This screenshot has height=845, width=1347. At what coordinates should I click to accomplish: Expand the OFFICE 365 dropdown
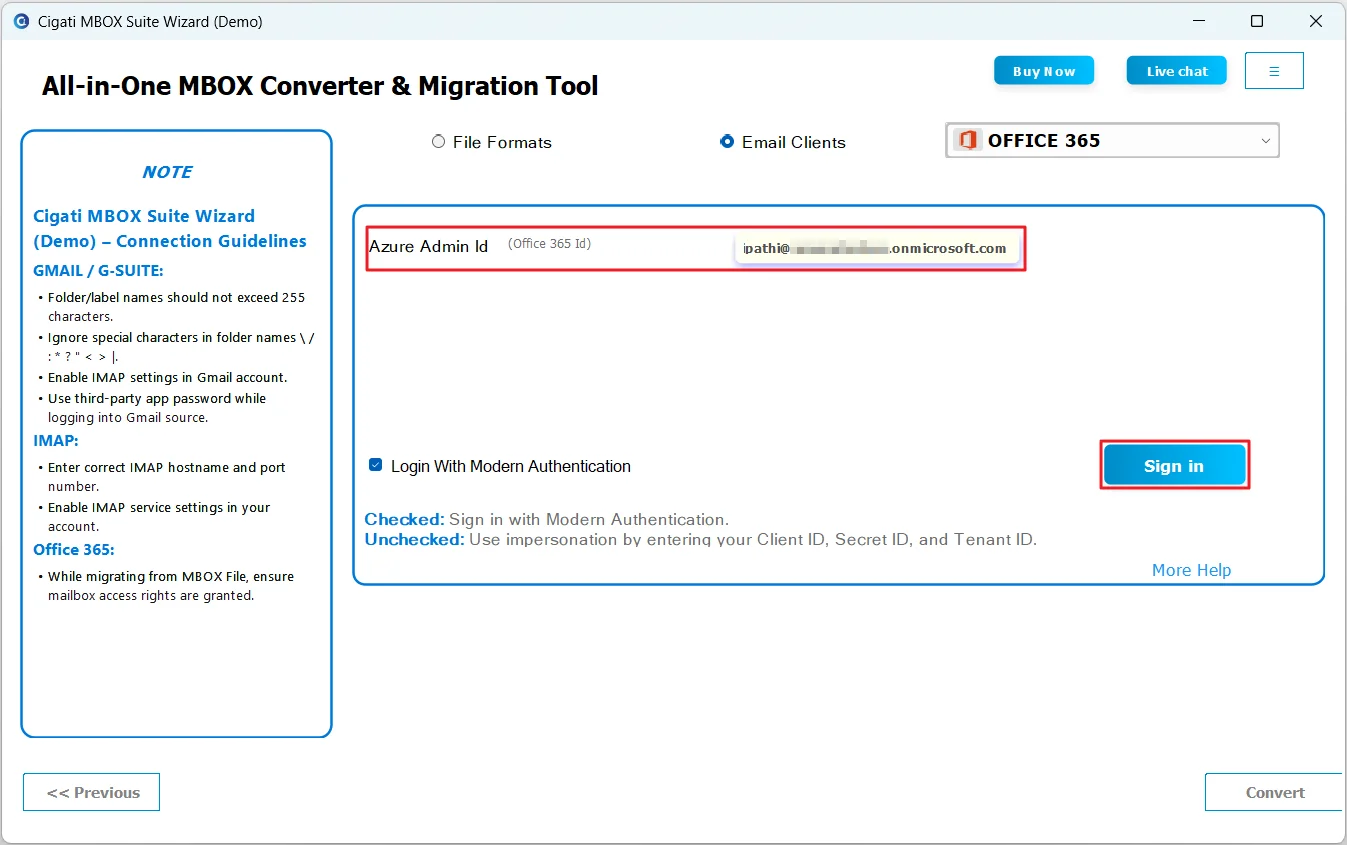click(x=1112, y=141)
